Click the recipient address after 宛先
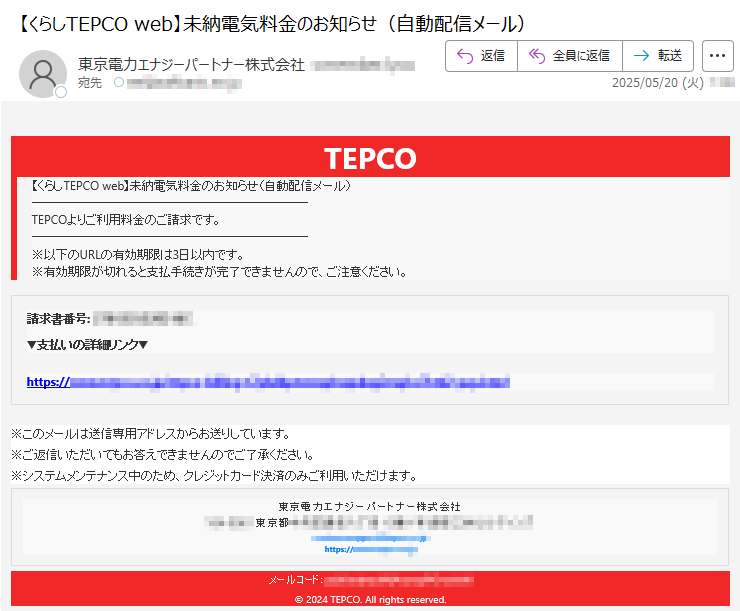This screenshot has height=611, width=740. (184, 84)
